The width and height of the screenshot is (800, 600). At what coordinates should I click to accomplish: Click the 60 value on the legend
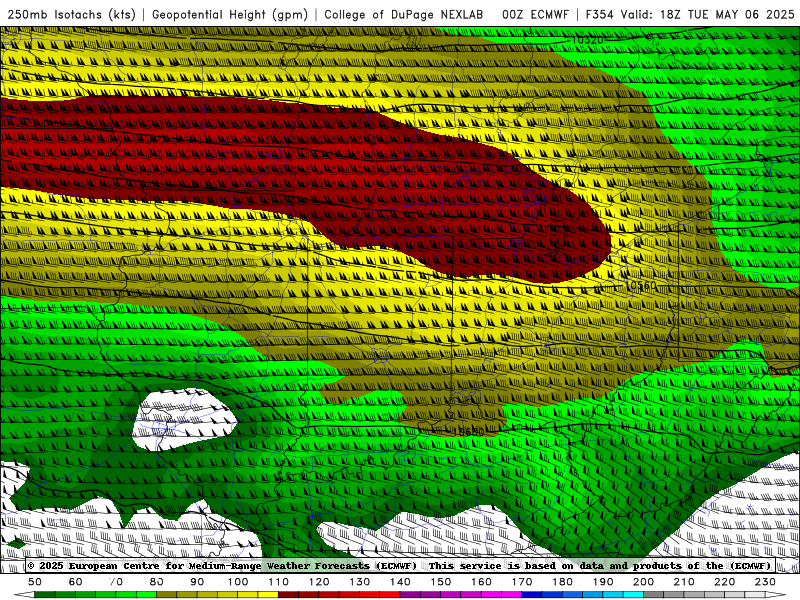[76, 582]
